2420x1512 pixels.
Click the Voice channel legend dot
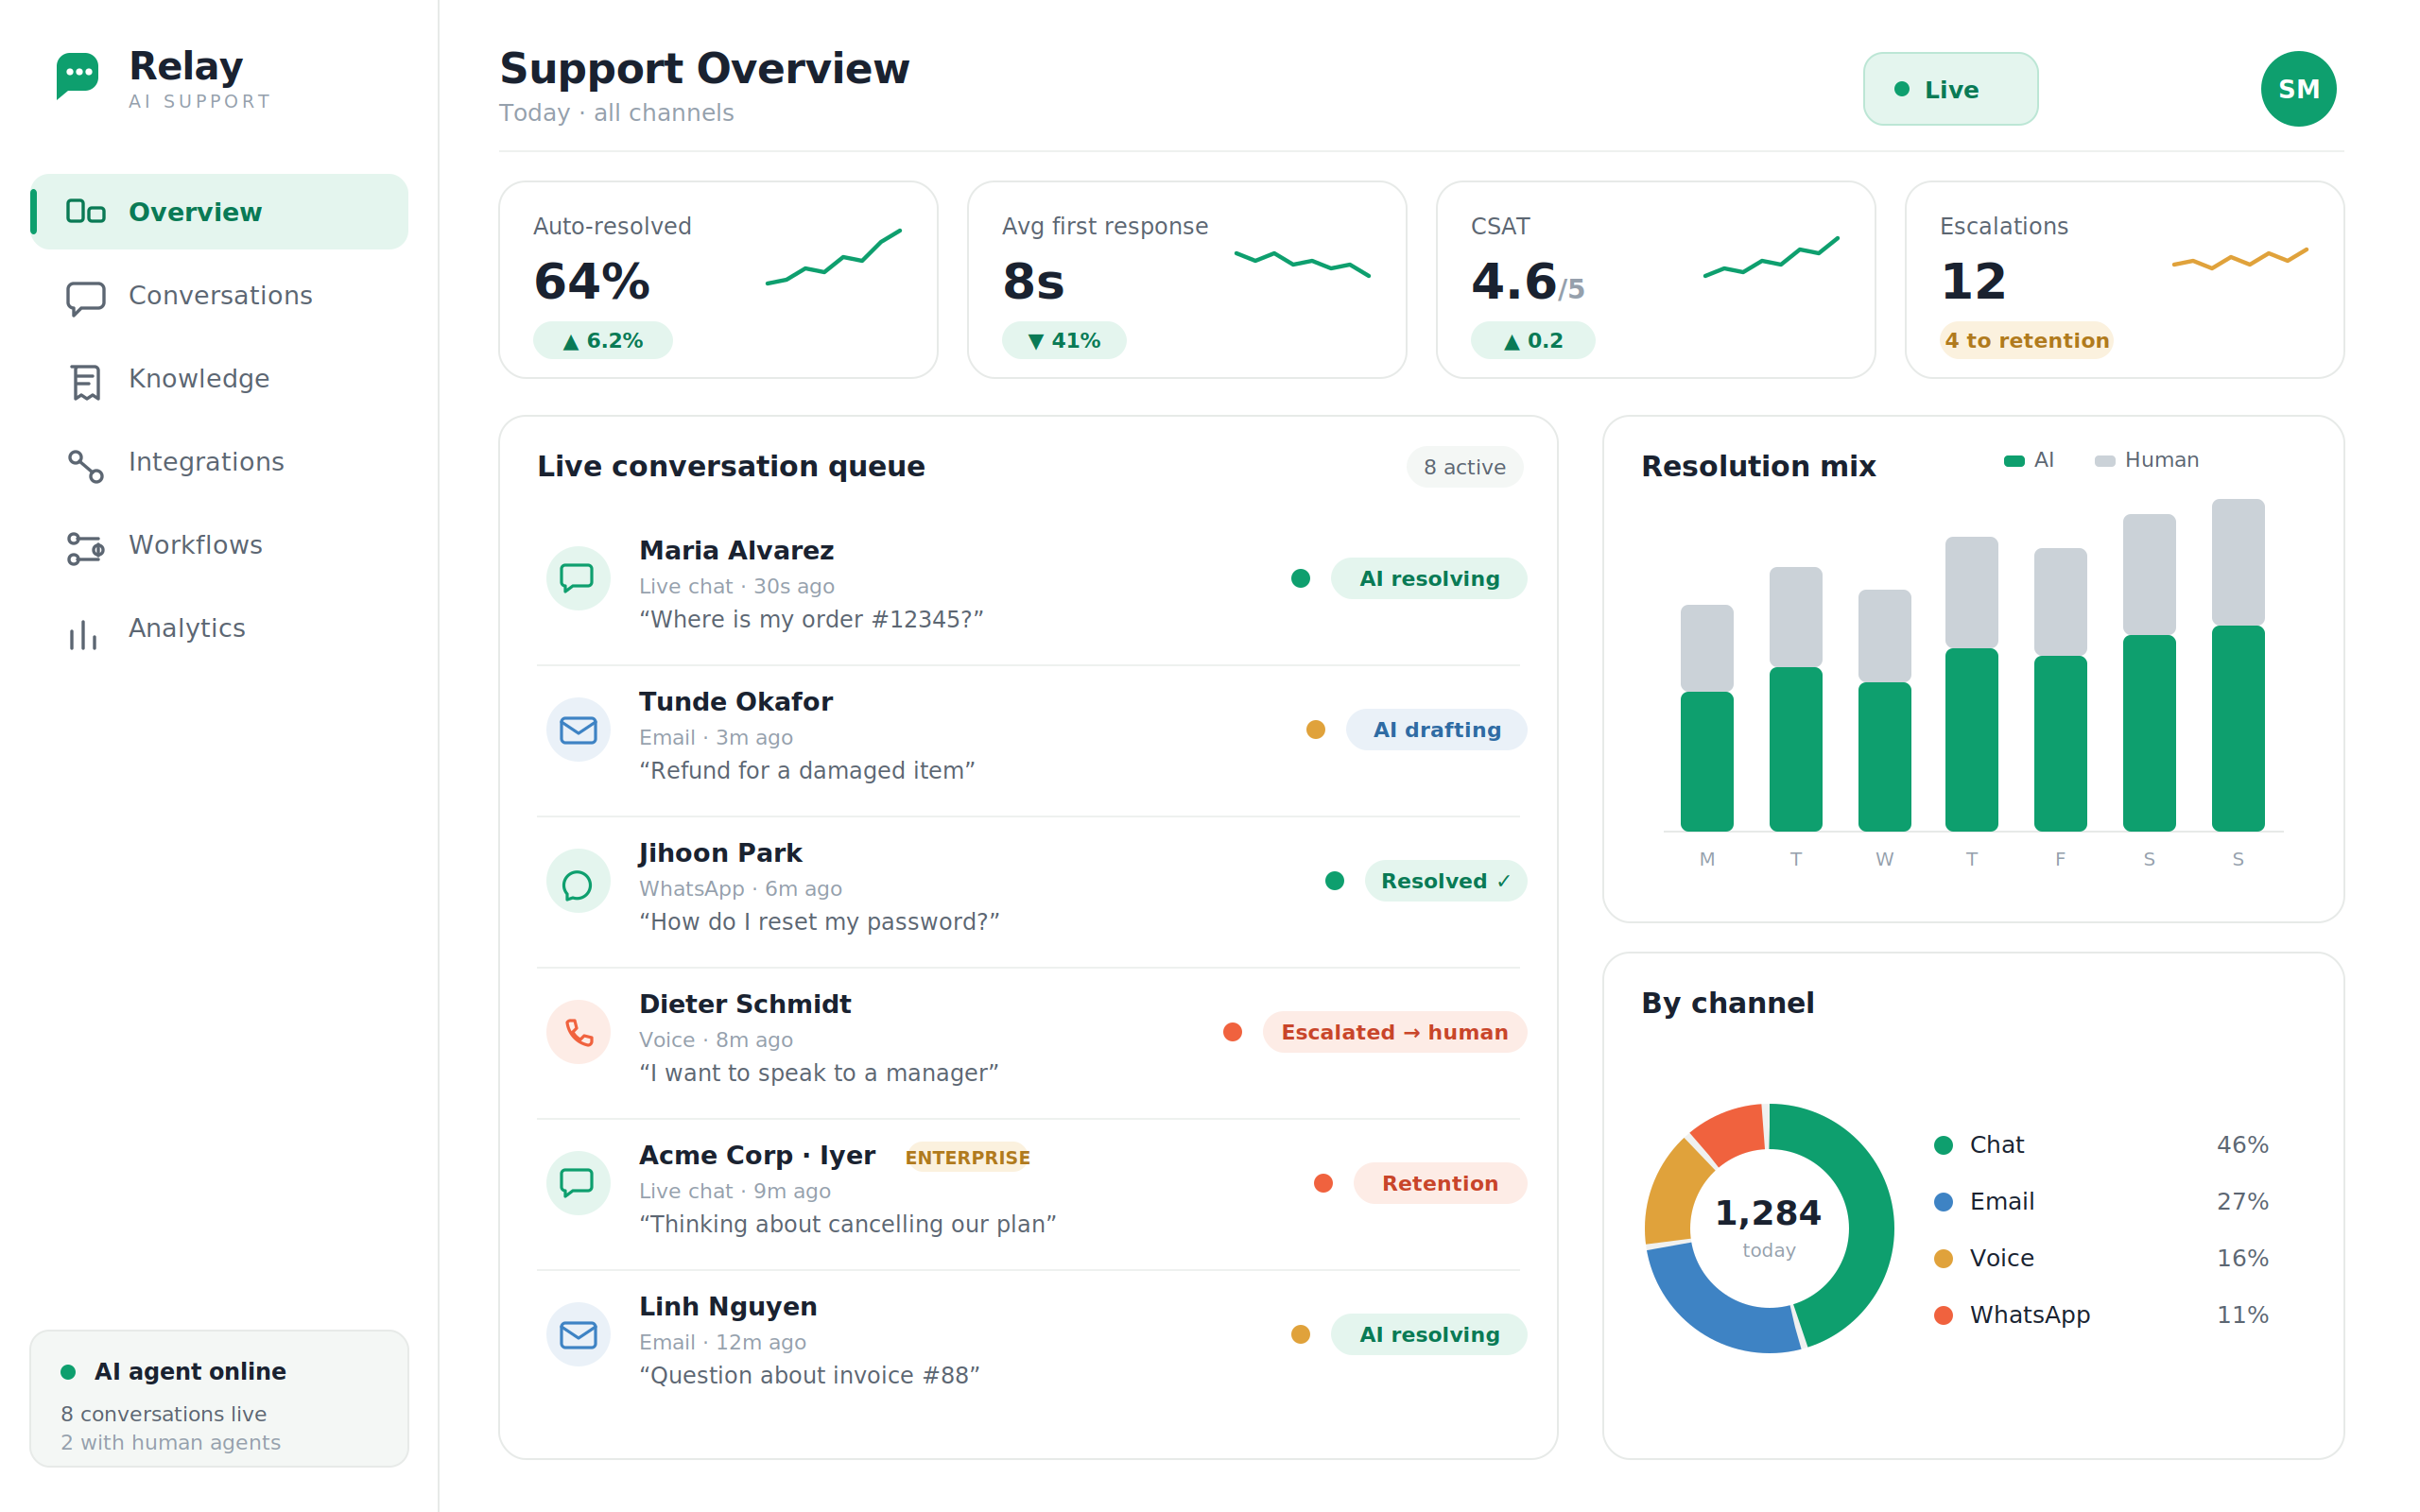(1943, 1258)
